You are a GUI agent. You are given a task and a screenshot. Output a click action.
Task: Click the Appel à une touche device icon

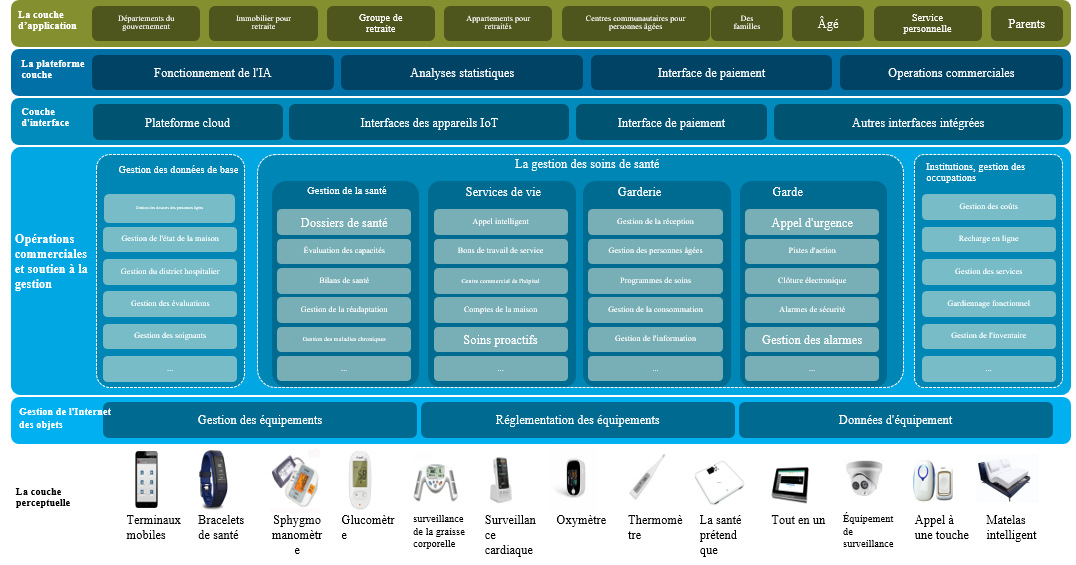[925, 481]
